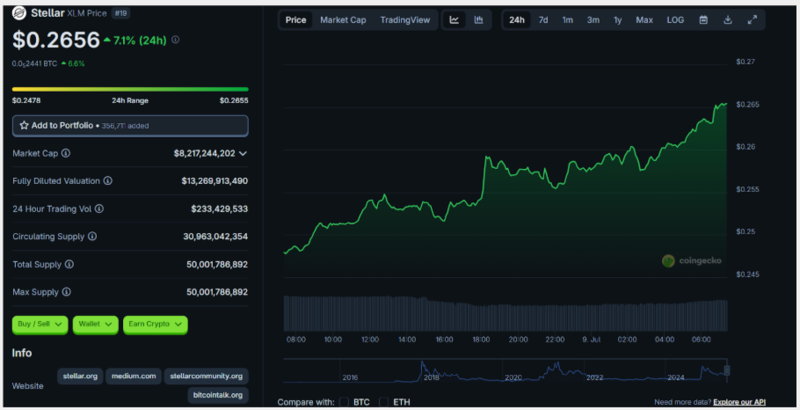
Task: Enable ETH comparison checkbox
Action: [384, 402]
